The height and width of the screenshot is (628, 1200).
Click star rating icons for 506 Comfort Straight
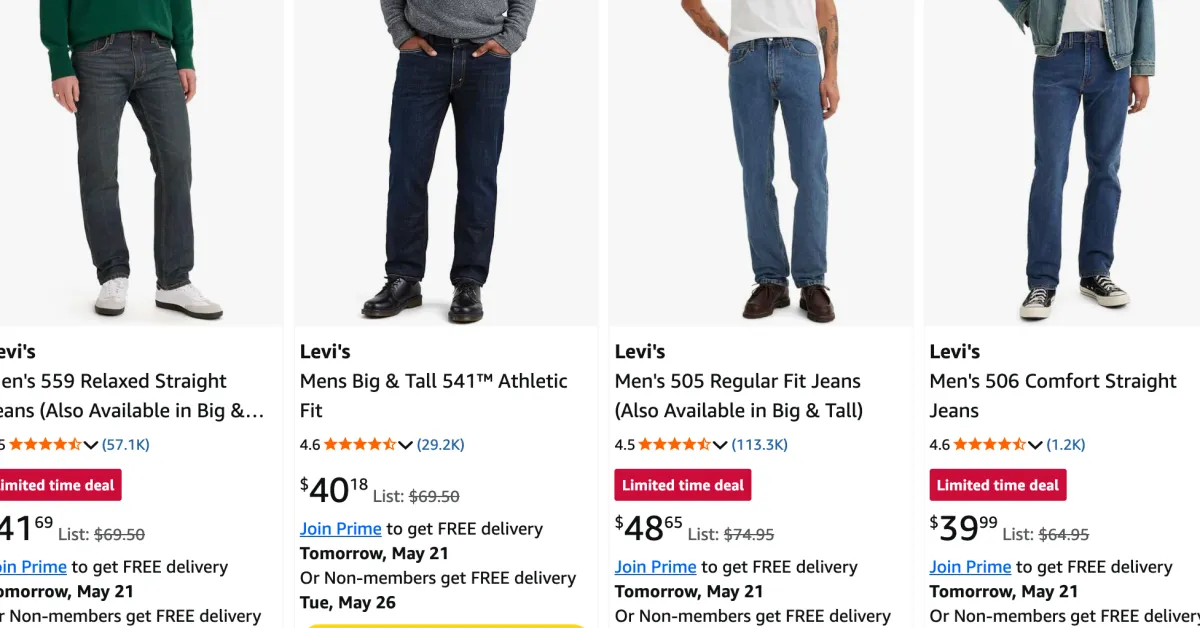point(990,444)
